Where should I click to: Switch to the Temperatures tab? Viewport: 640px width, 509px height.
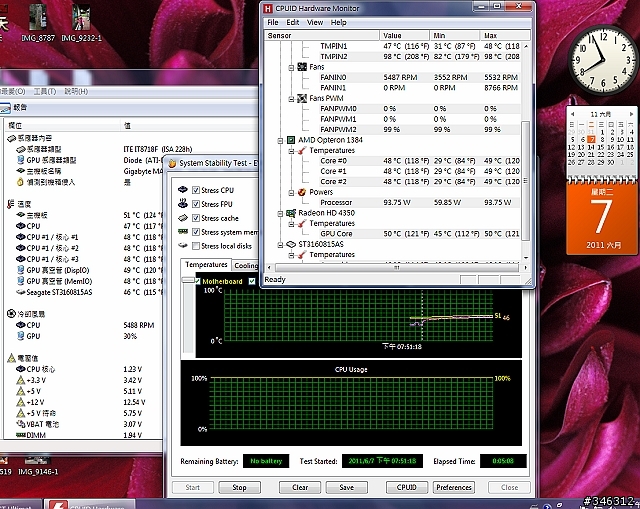pos(206,265)
